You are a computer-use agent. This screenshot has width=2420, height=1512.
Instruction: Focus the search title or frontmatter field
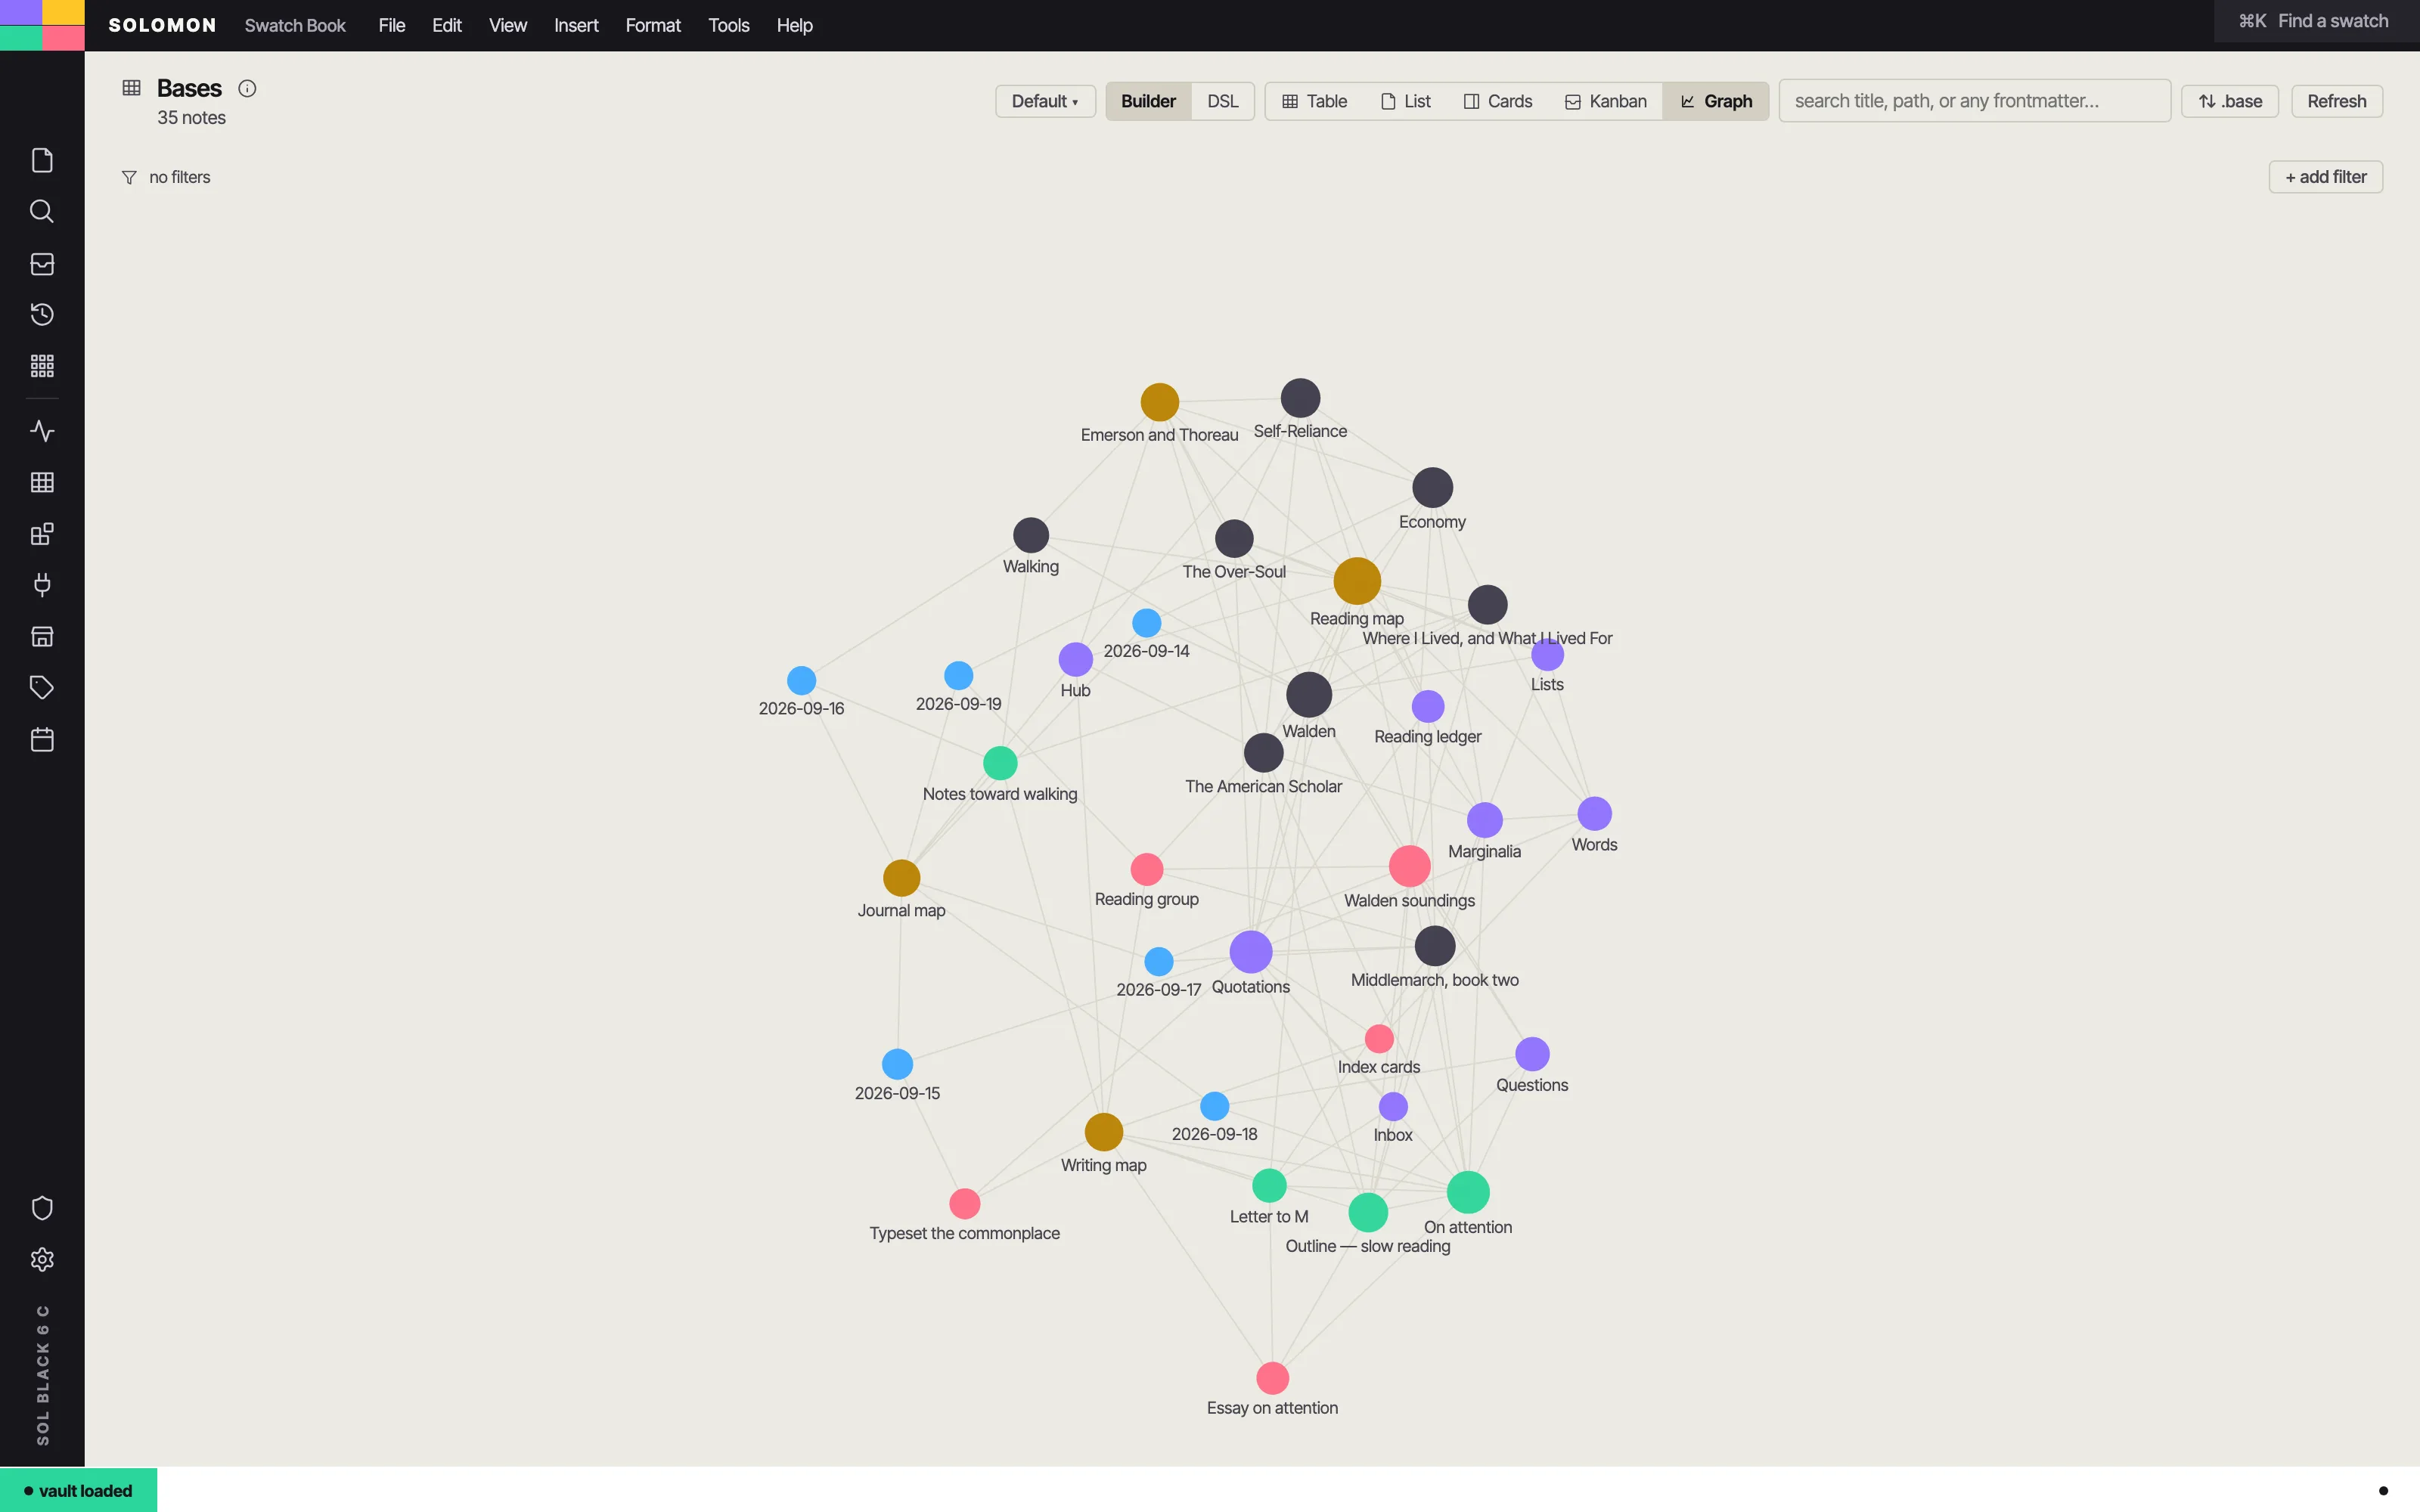pos(1974,101)
